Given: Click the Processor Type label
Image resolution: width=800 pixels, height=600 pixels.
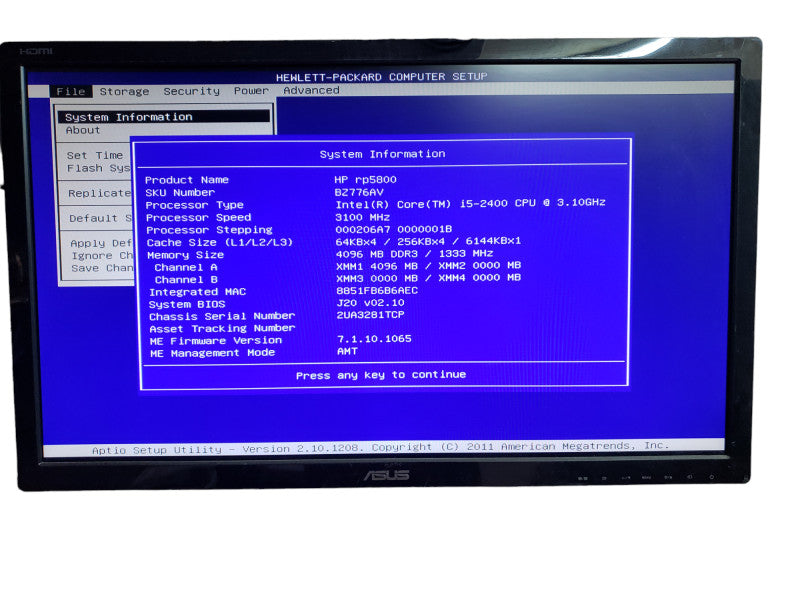Looking at the screenshot, I should pos(194,205).
